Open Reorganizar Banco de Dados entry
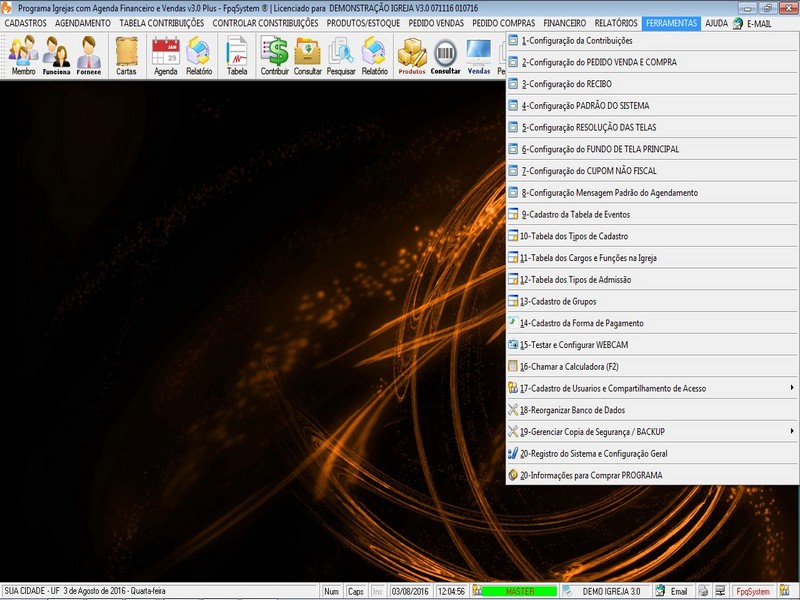 572,410
